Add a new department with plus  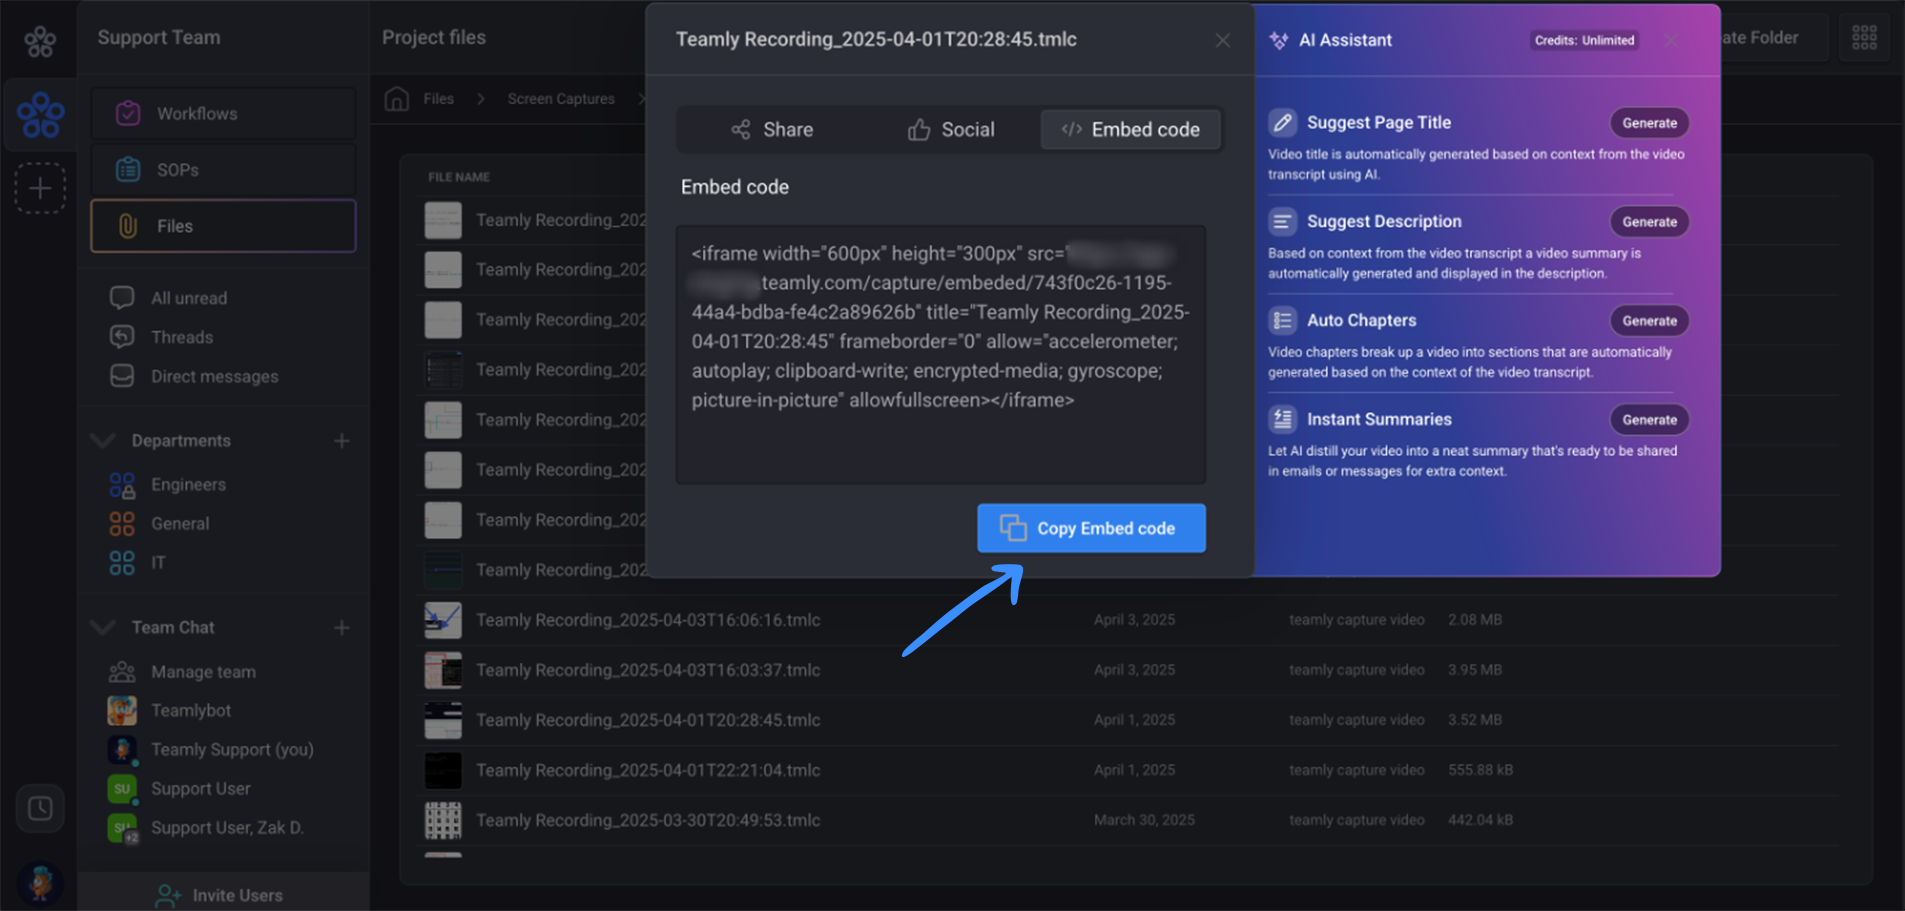[x=342, y=440]
